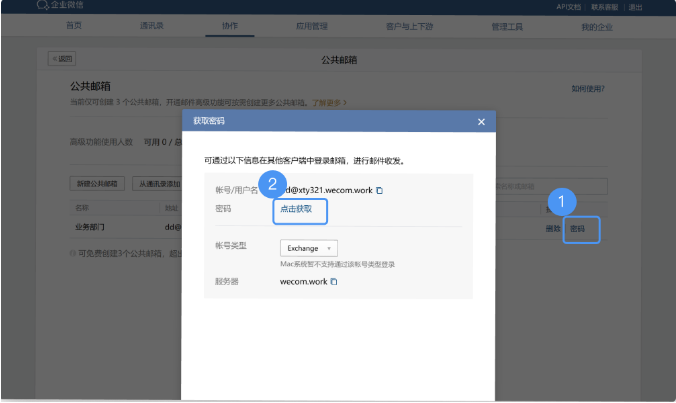Close the 获取密码 dialog
676x403 pixels.
pos(481,122)
